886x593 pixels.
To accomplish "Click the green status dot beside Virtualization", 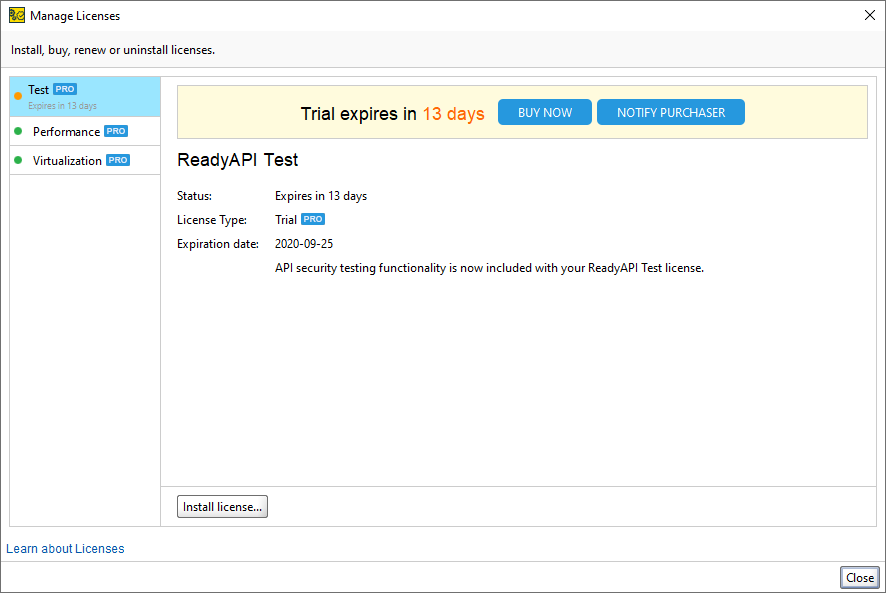I will pos(18,160).
